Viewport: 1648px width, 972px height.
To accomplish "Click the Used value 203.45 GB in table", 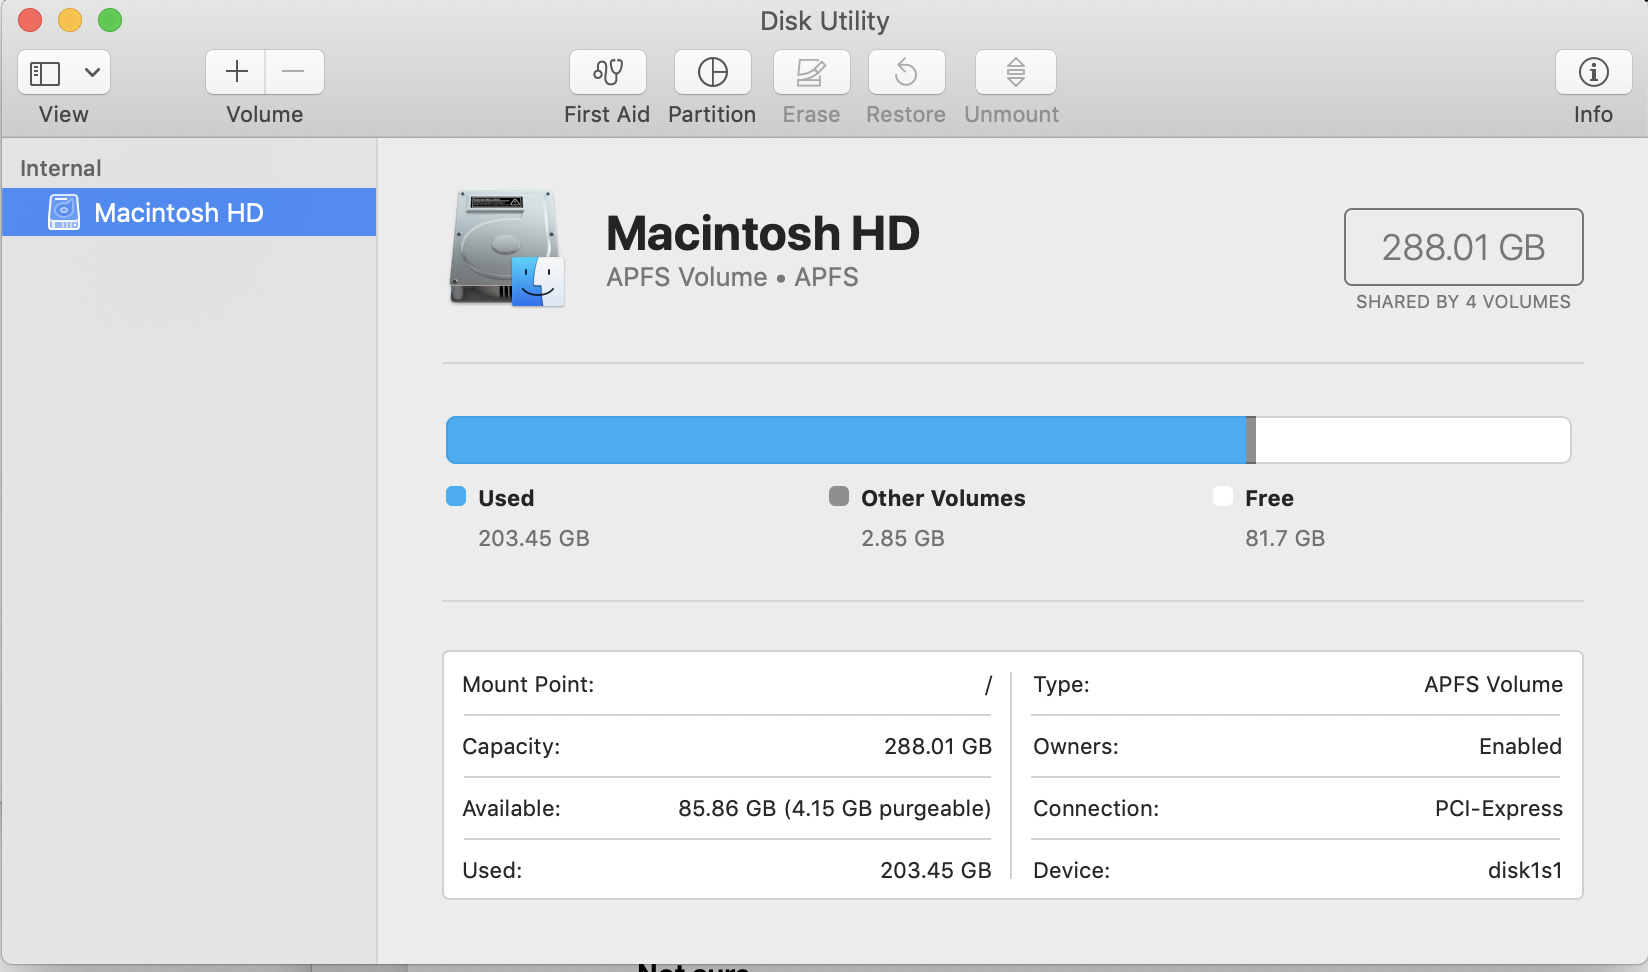I will [x=936, y=871].
